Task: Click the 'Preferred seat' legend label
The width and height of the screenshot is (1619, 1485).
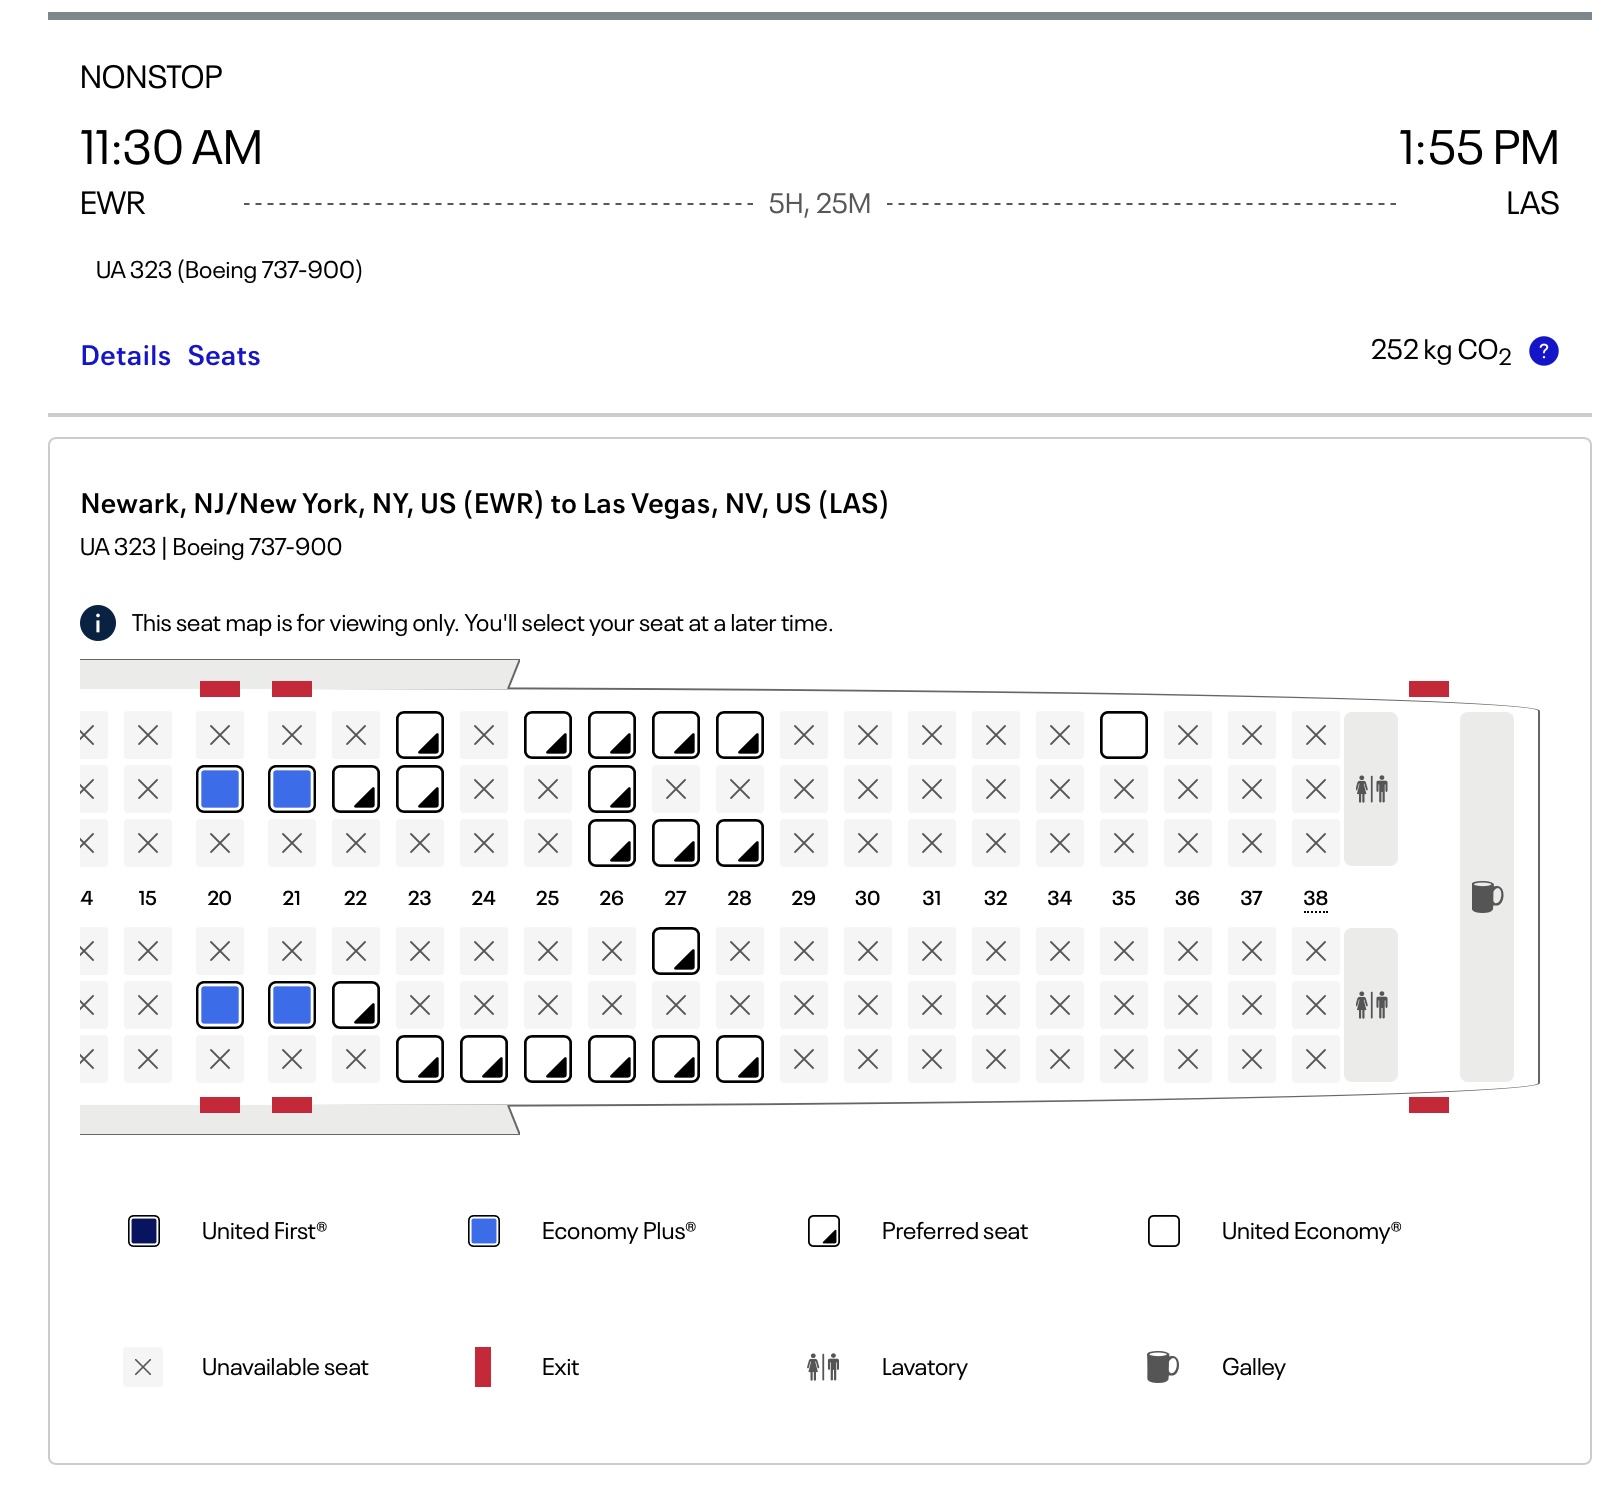Action: tap(955, 1231)
